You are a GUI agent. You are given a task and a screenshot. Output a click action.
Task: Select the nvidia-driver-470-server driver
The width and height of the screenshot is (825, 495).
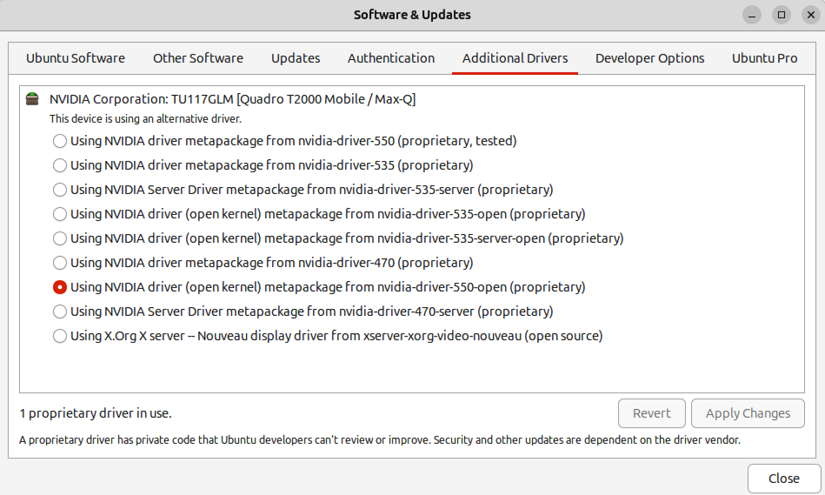pyautogui.click(x=60, y=311)
